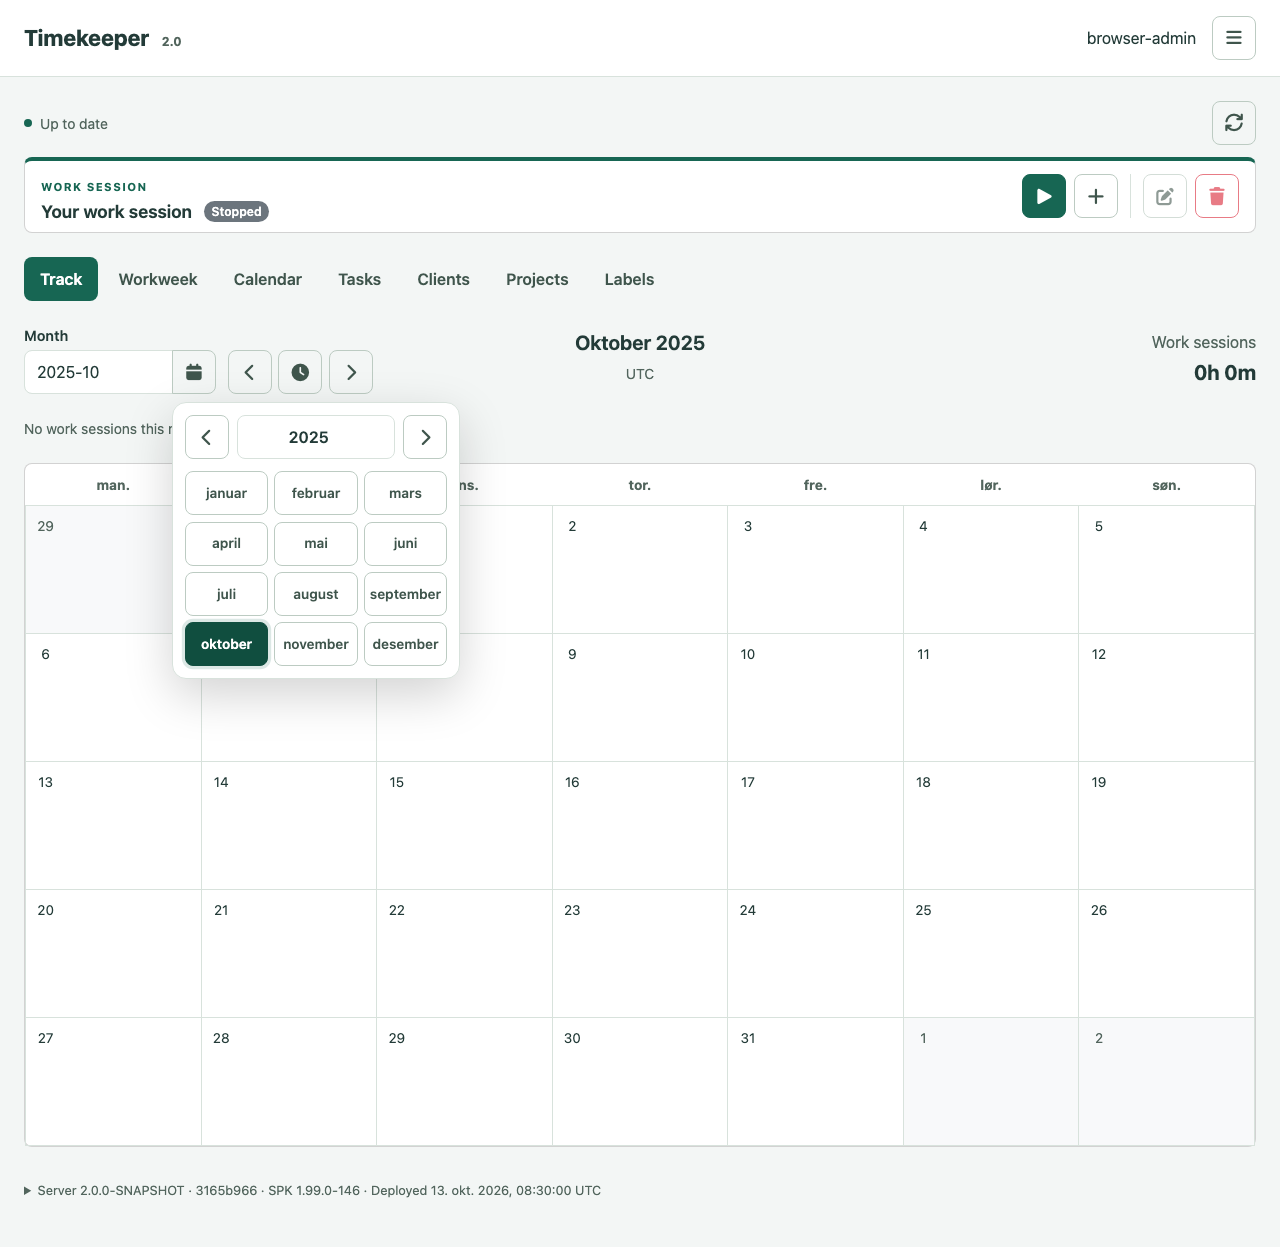
Task: Toggle the month picker calendar icon
Action: 194,372
